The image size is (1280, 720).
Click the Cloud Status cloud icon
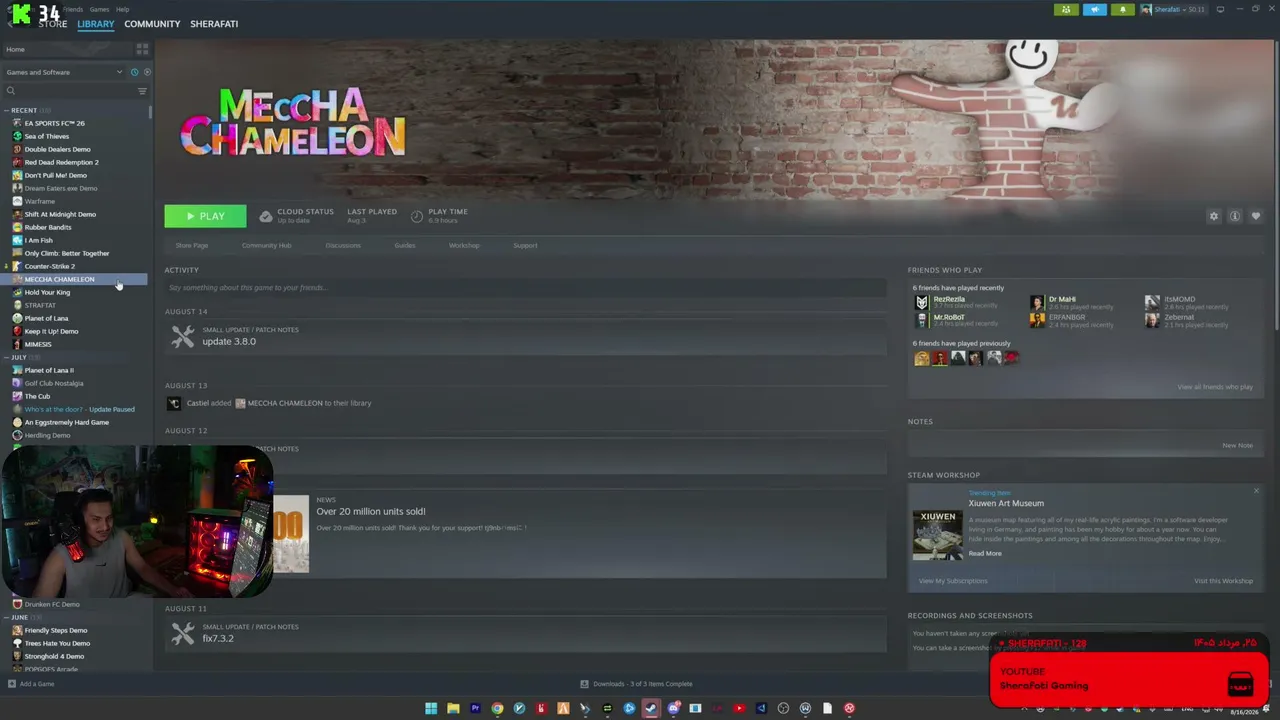click(x=266, y=216)
